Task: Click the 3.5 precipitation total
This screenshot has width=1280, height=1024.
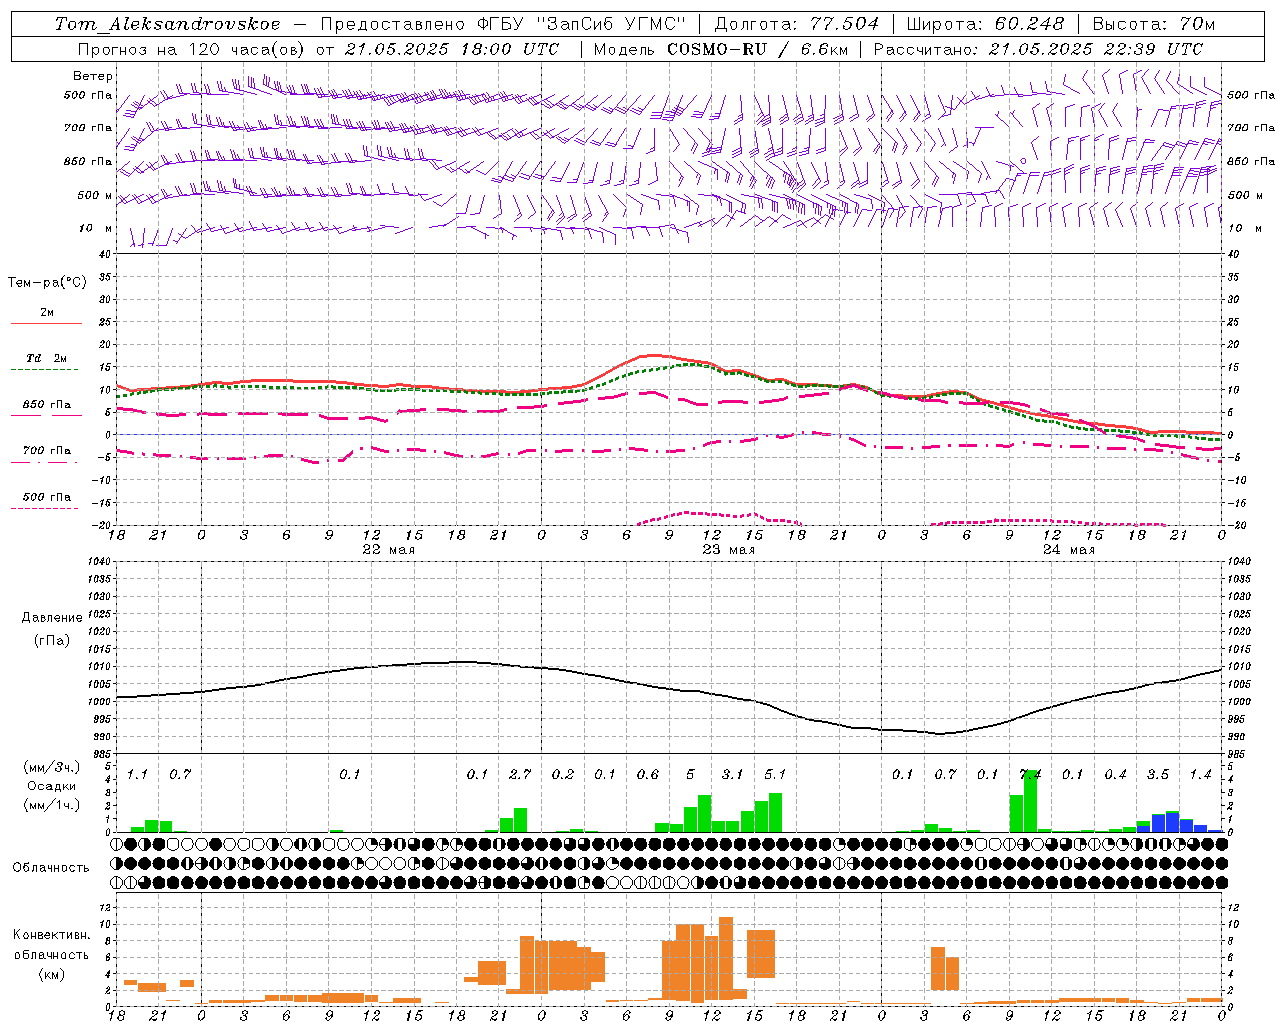Action: point(1158,775)
